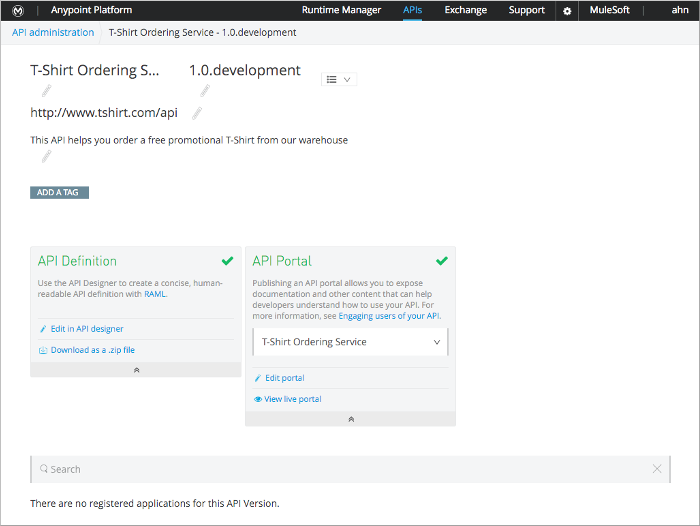Click the eye icon beside View live portal

tap(258, 399)
